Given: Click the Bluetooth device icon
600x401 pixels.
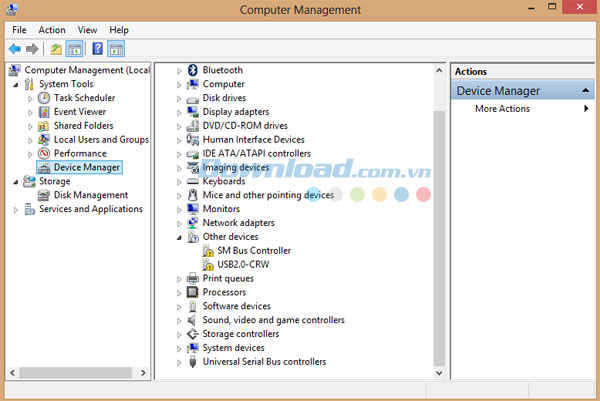Looking at the screenshot, I should pos(193,70).
